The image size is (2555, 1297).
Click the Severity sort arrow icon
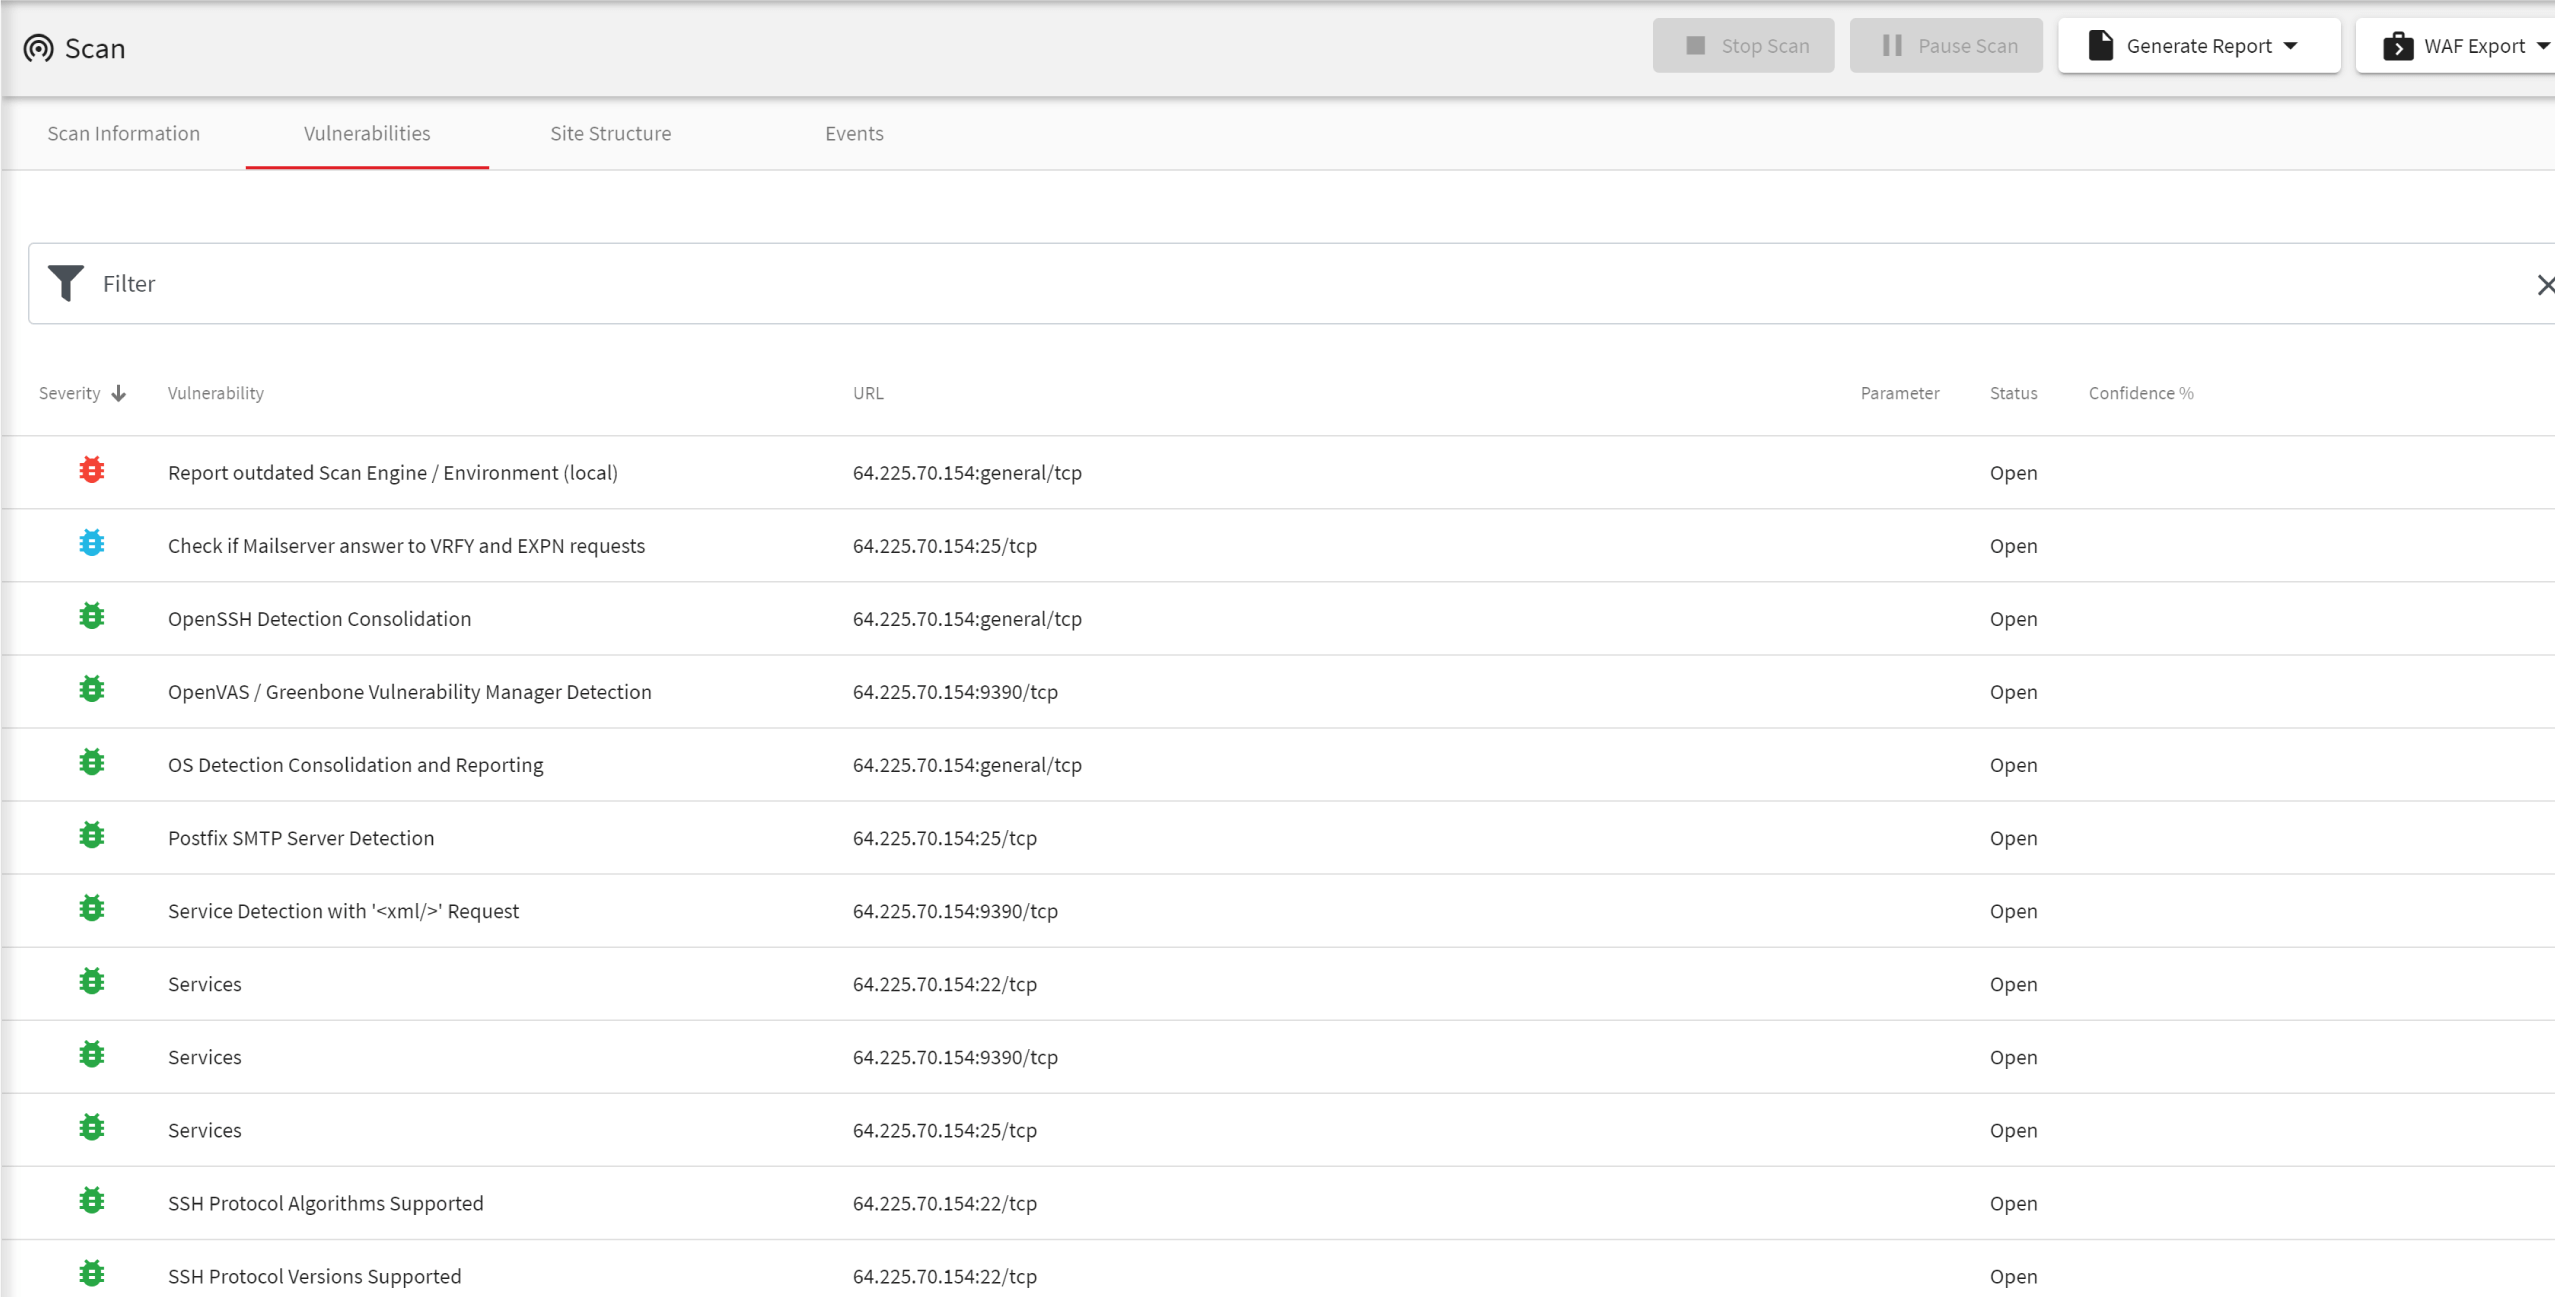tap(119, 393)
